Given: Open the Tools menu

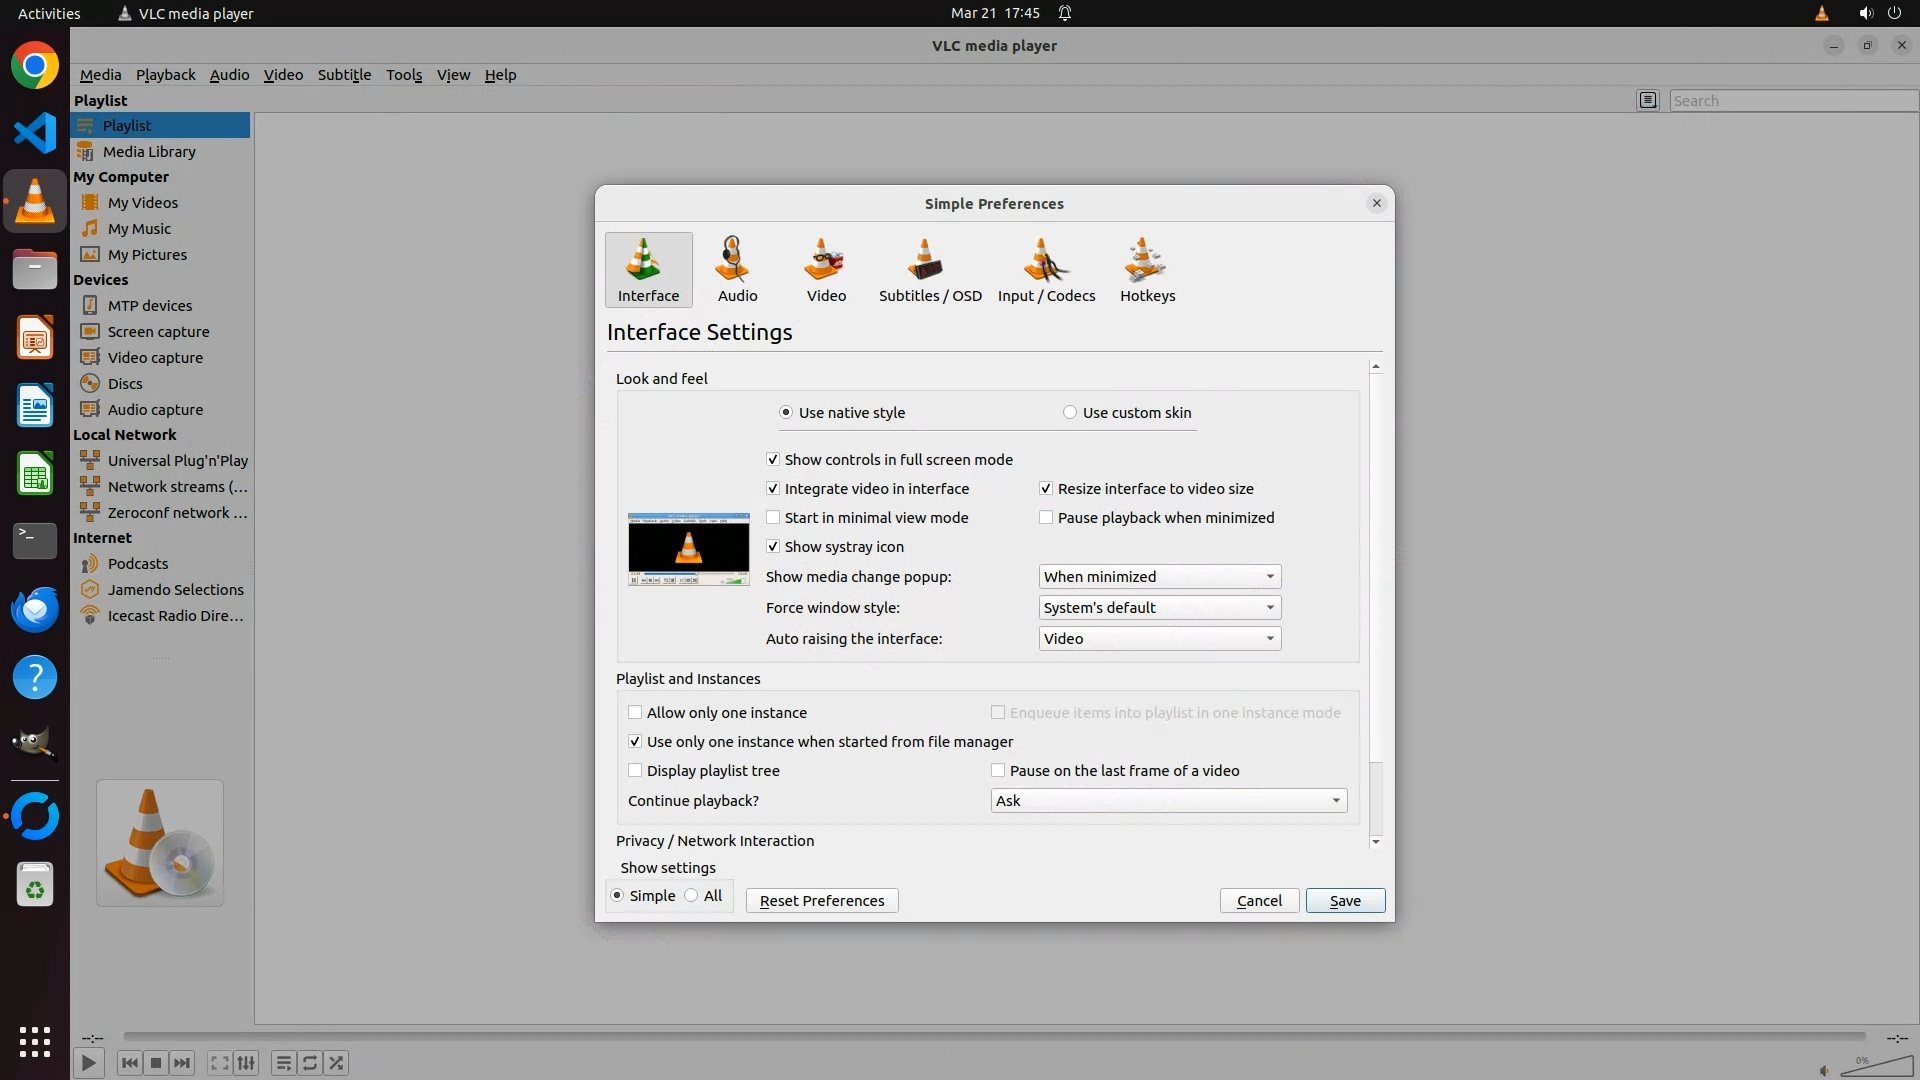Looking at the screenshot, I should click(404, 75).
